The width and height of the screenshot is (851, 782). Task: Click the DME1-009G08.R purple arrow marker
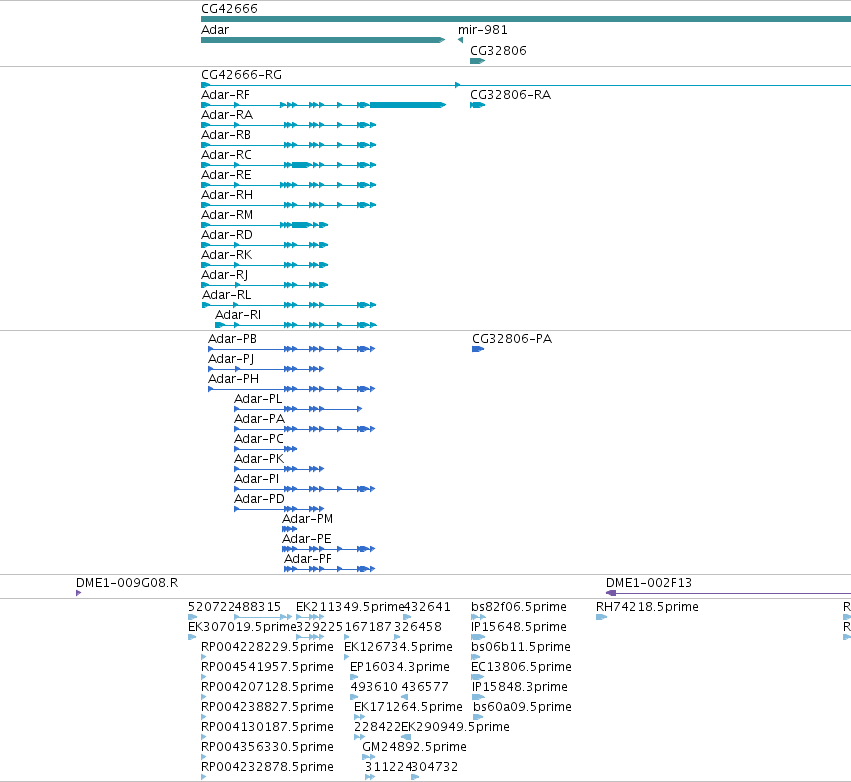(x=79, y=593)
